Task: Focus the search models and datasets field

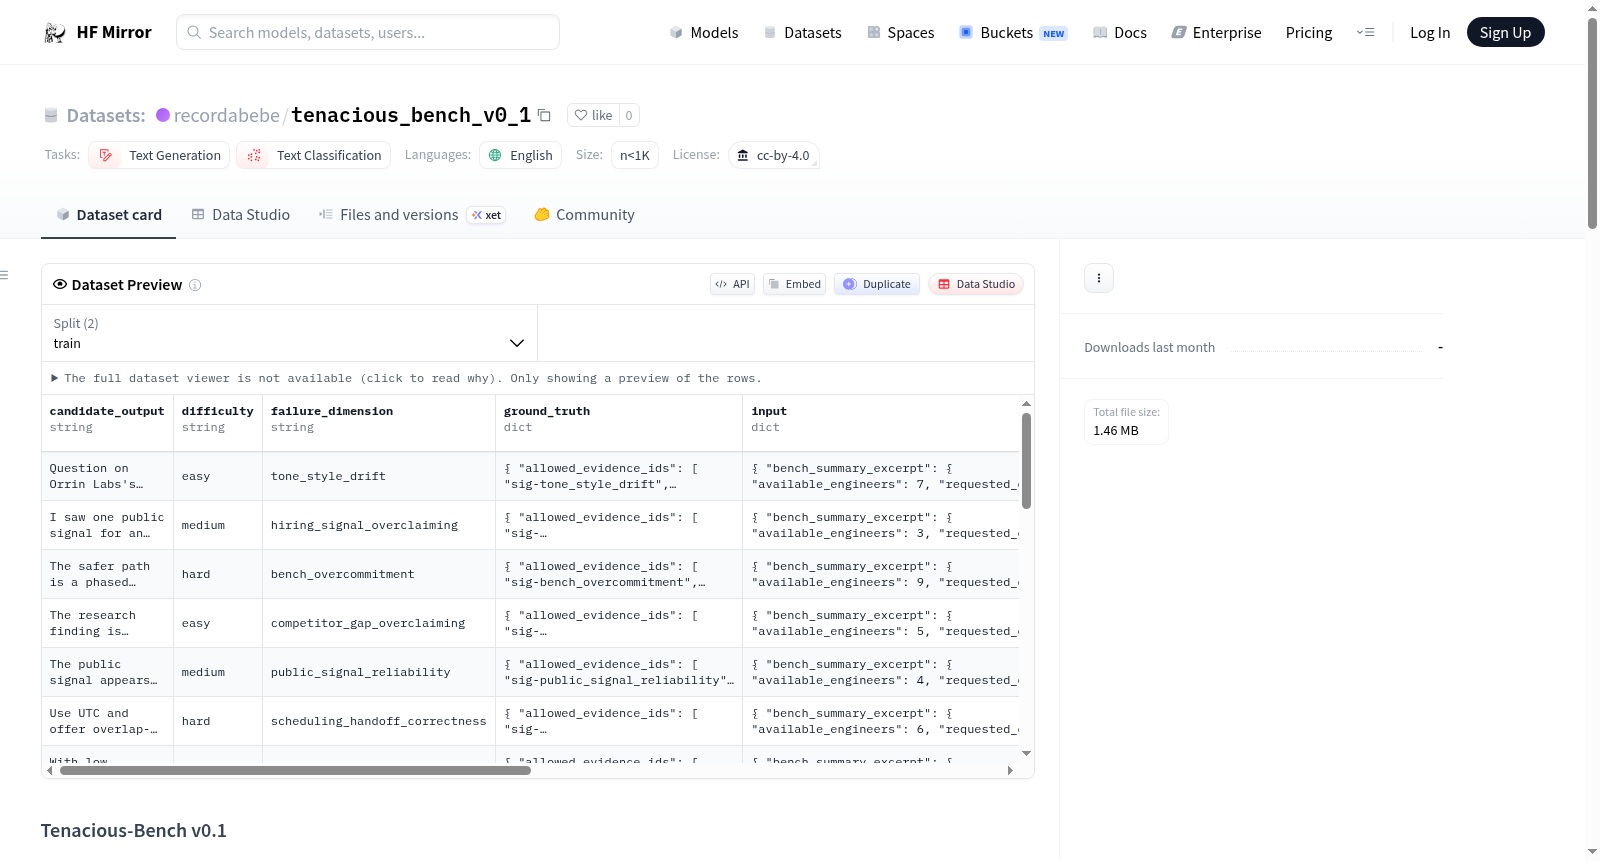Action: 368,32
